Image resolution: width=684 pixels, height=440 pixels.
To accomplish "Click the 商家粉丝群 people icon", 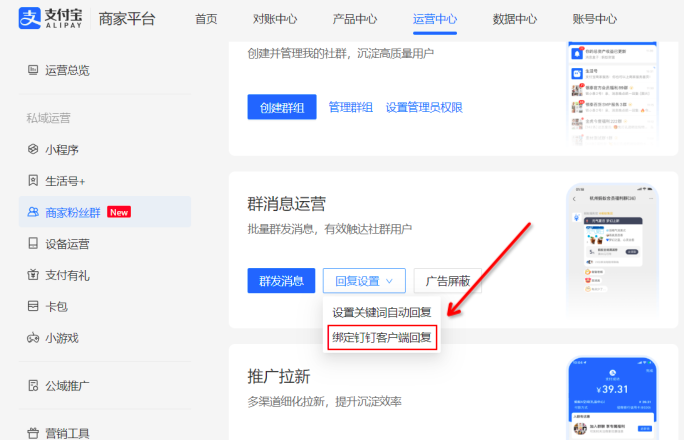I will click(33, 212).
